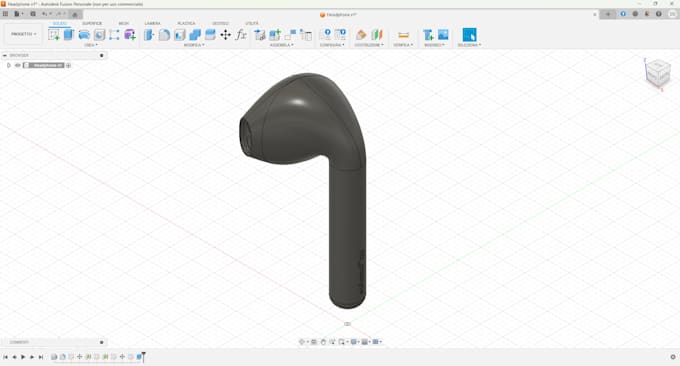The height and width of the screenshot is (366, 680).
Task: Switch to the Lamiera tab
Action: pyautogui.click(x=152, y=23)
